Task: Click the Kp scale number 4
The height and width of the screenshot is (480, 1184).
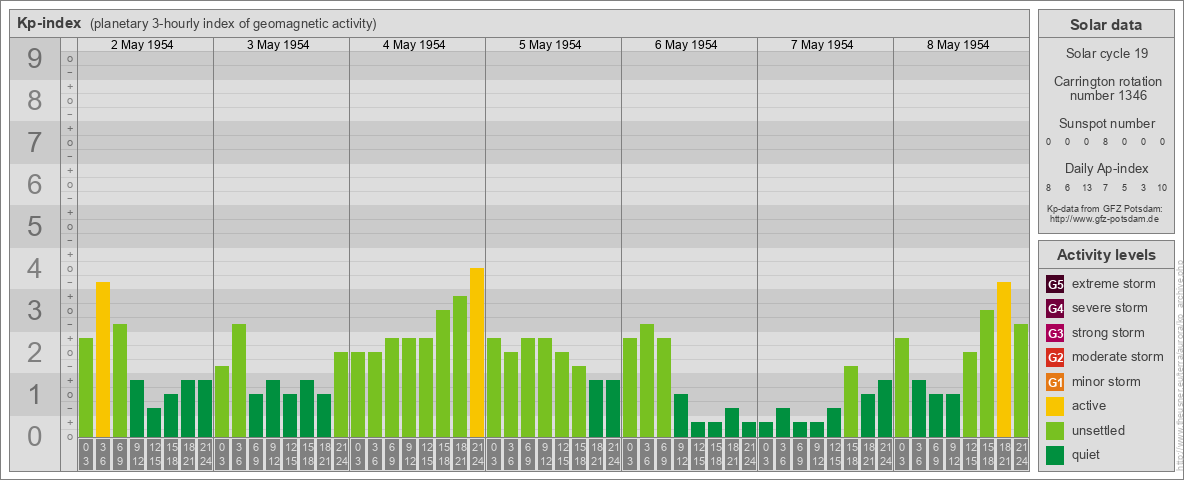Action: [x=35, y=269]
